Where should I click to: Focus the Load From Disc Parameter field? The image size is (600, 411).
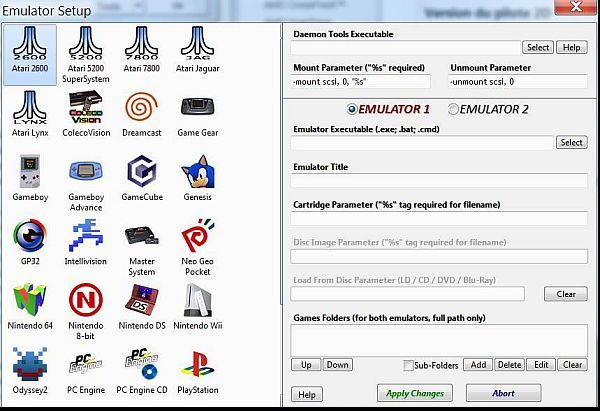408,294
